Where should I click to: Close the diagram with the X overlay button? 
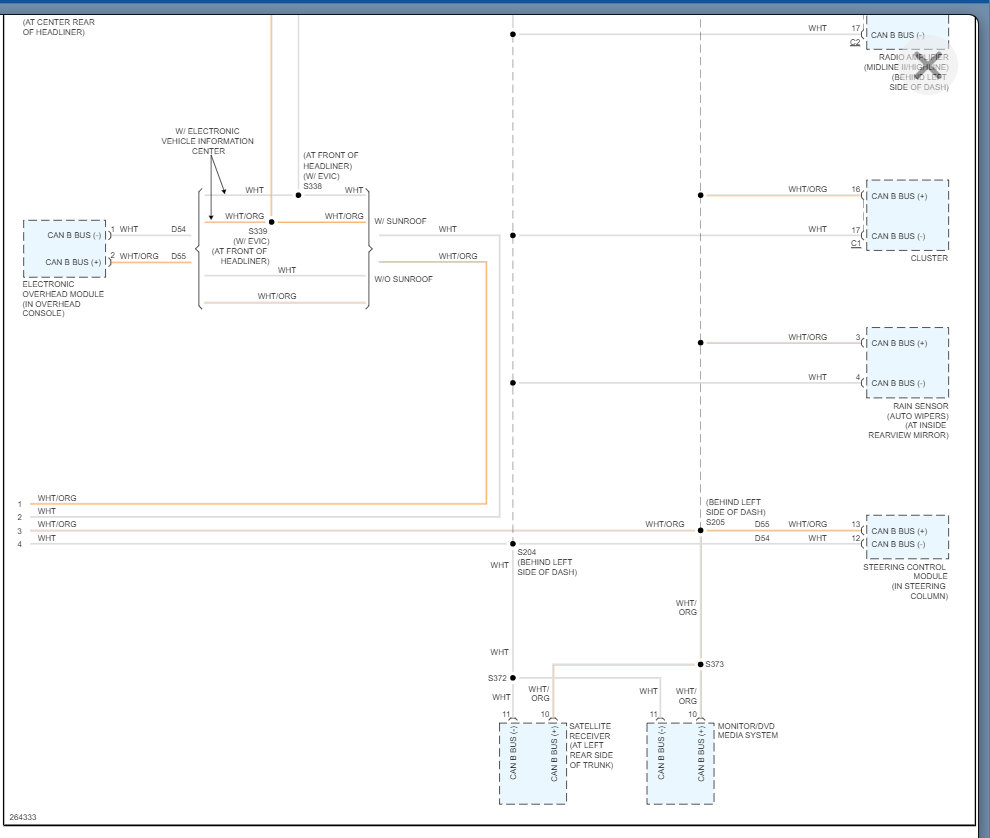tap(927, 66)
